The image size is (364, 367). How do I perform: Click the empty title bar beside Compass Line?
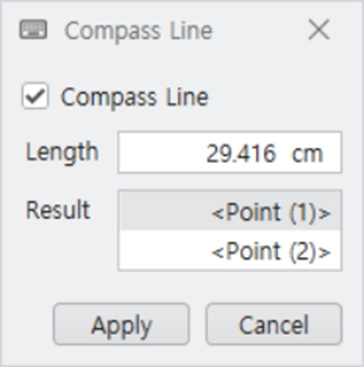pyautogui.click(x=260, y=30)
